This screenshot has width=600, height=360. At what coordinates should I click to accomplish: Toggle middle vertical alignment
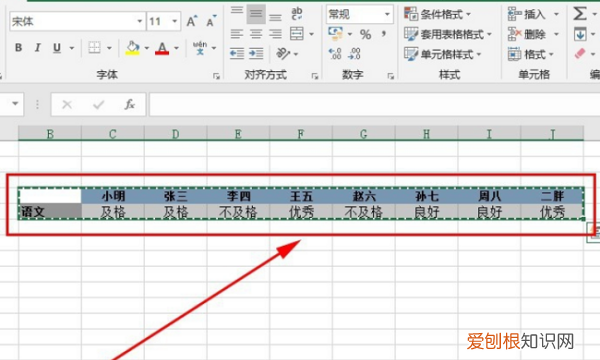[x=256, y=14]
